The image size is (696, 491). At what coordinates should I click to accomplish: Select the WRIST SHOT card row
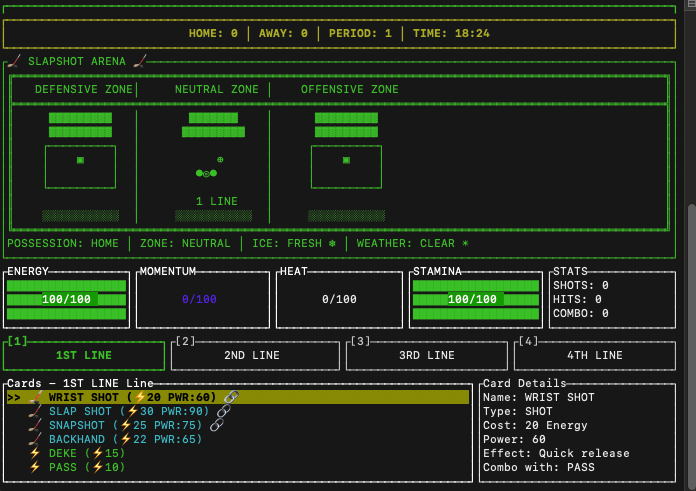238,397
